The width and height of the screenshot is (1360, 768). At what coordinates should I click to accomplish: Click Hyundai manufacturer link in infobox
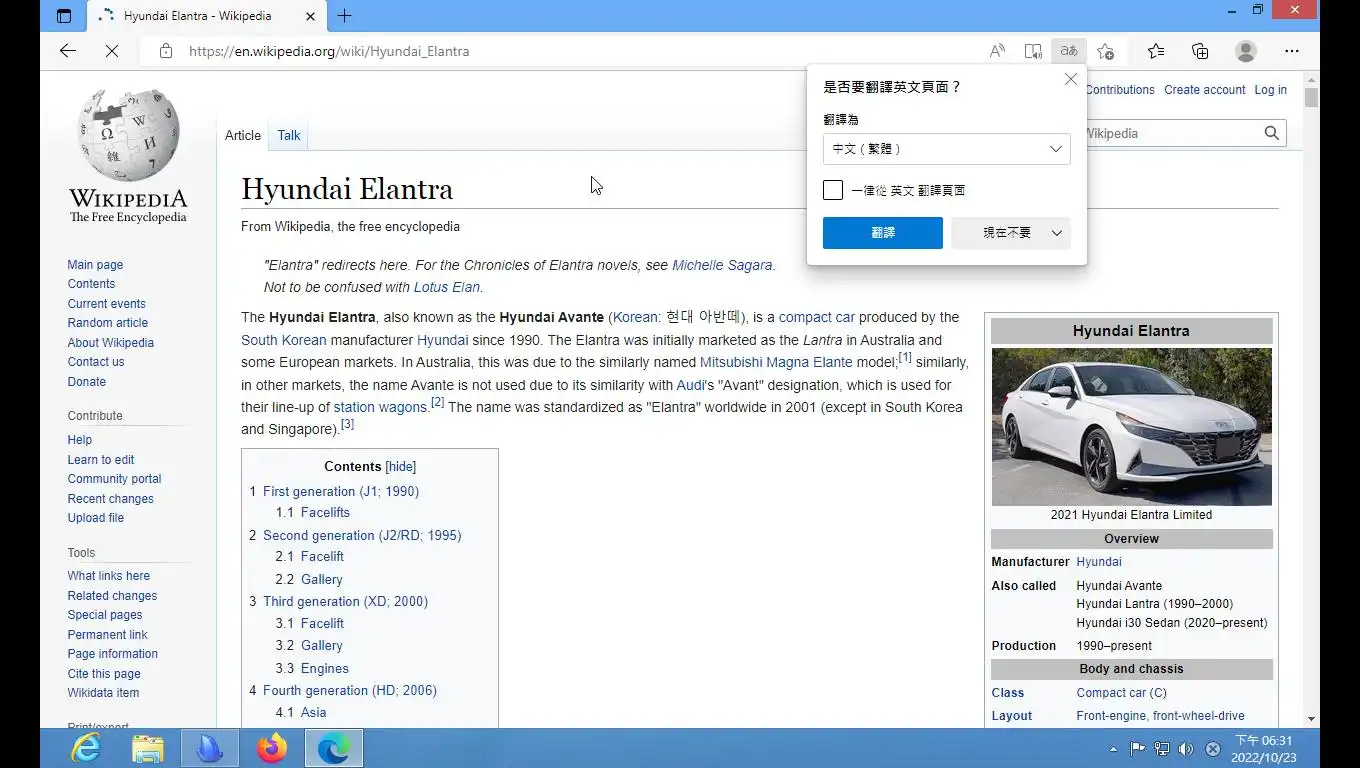(x=1099, y=562)
